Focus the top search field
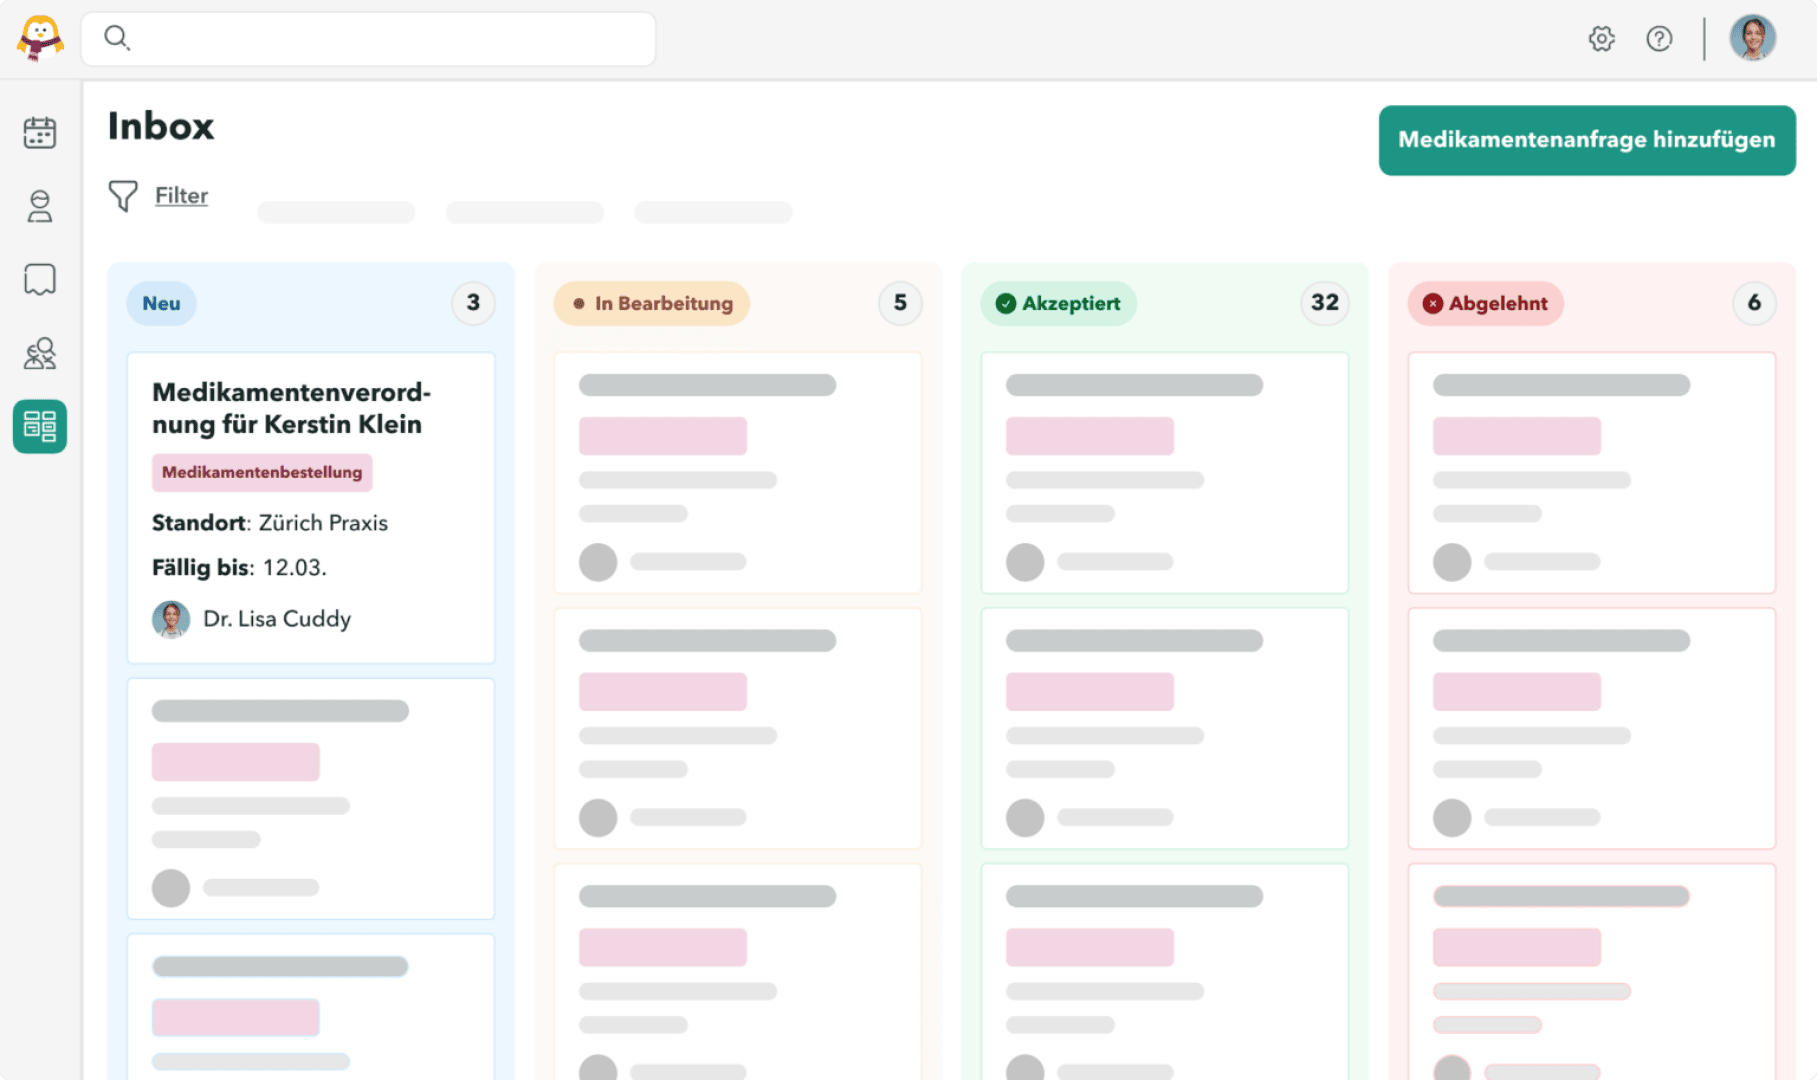1817x1080 pixels. pyautogui.click(x=368, y=39)
